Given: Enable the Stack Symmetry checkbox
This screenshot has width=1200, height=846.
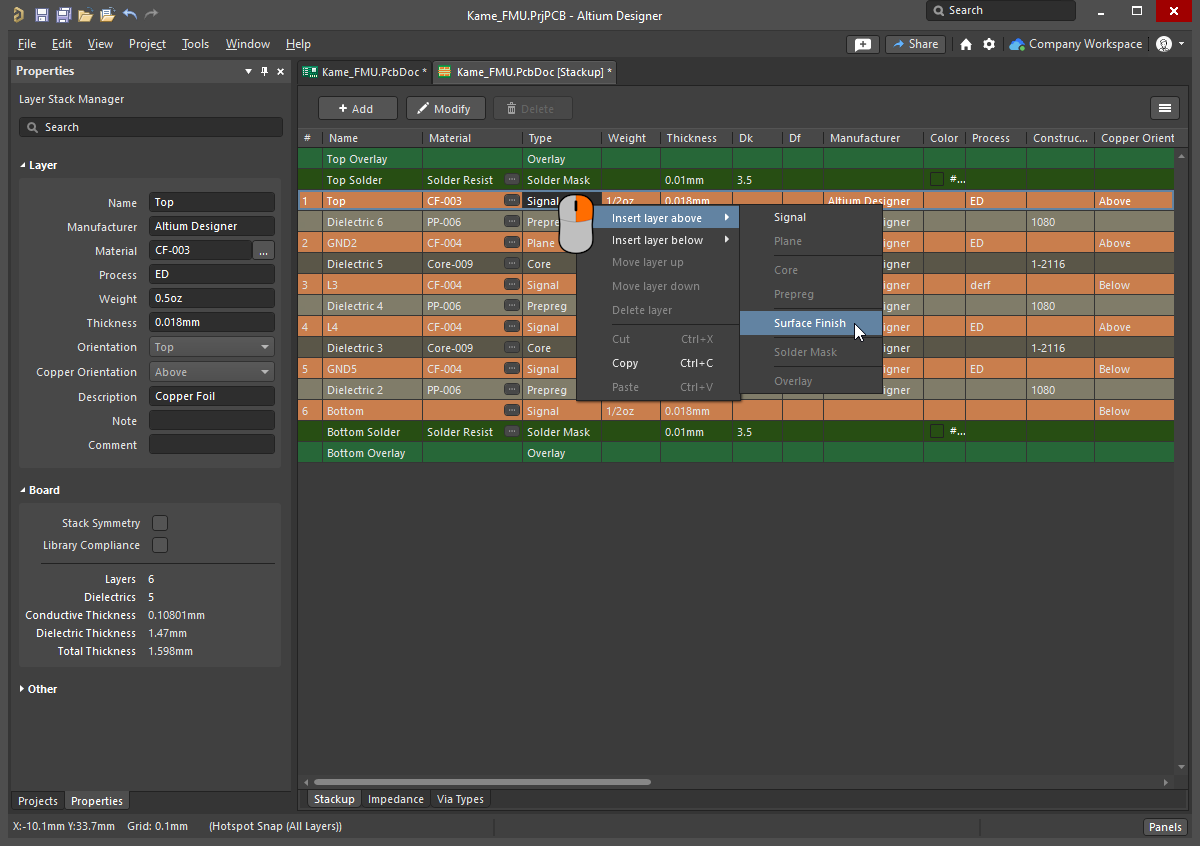Looking at the screenshot, I should [160, 523].
